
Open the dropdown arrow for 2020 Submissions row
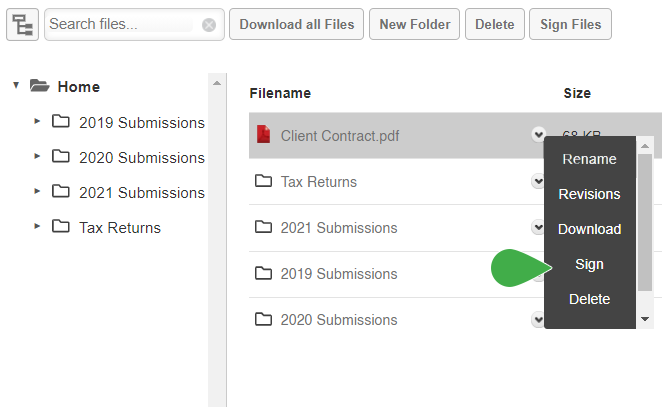coord(538,319)
